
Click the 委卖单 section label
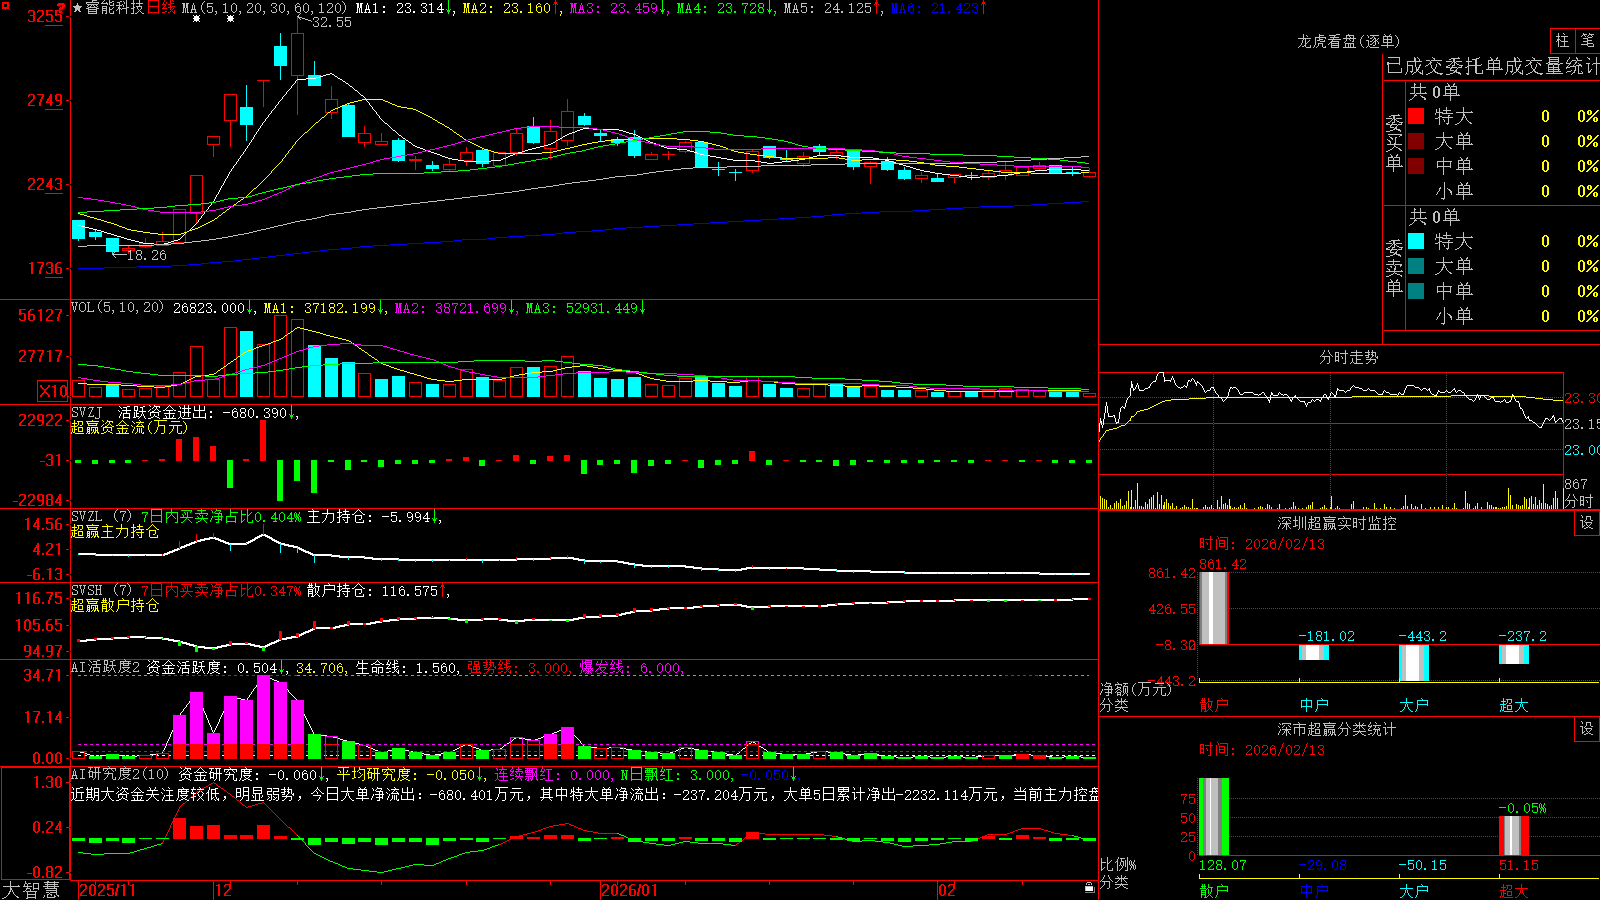(1394, 267)
